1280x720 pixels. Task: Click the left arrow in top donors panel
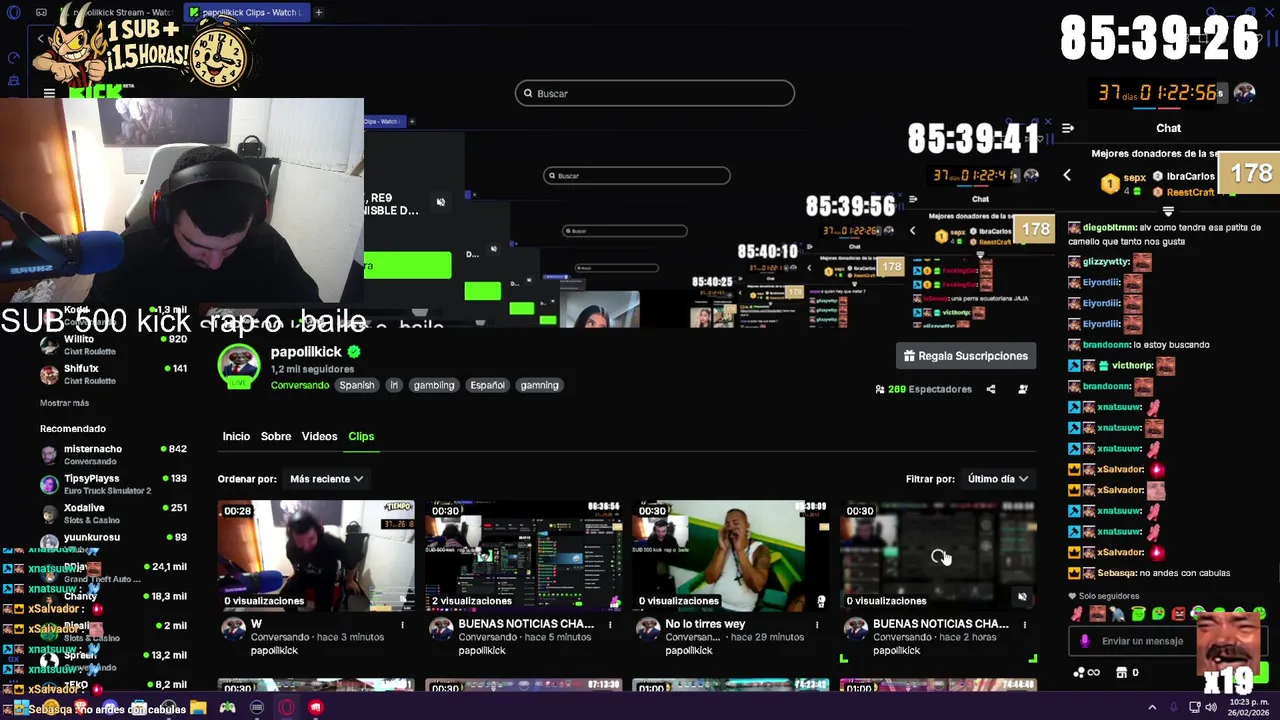pyautogui.click(x=1067, y=175)
